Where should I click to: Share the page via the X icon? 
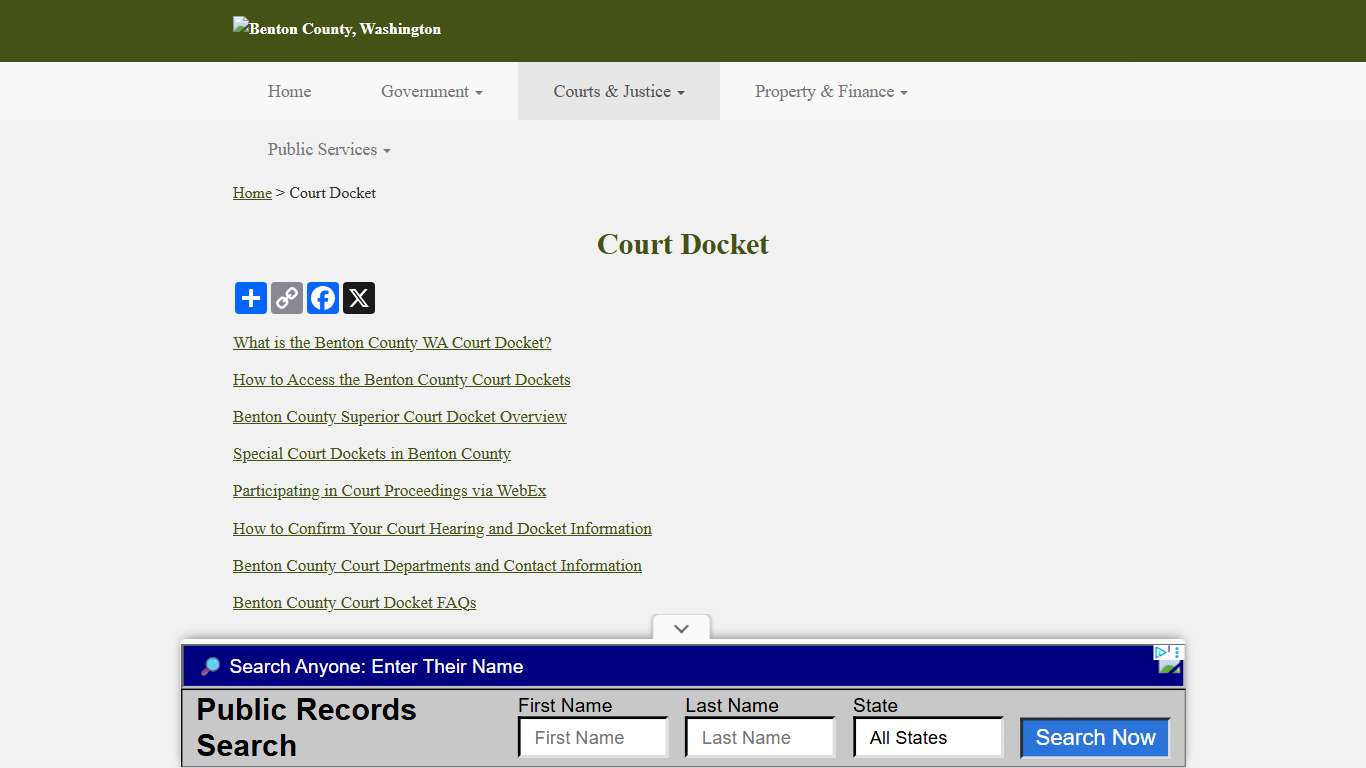pyautogui.click(x=358, y=297)
